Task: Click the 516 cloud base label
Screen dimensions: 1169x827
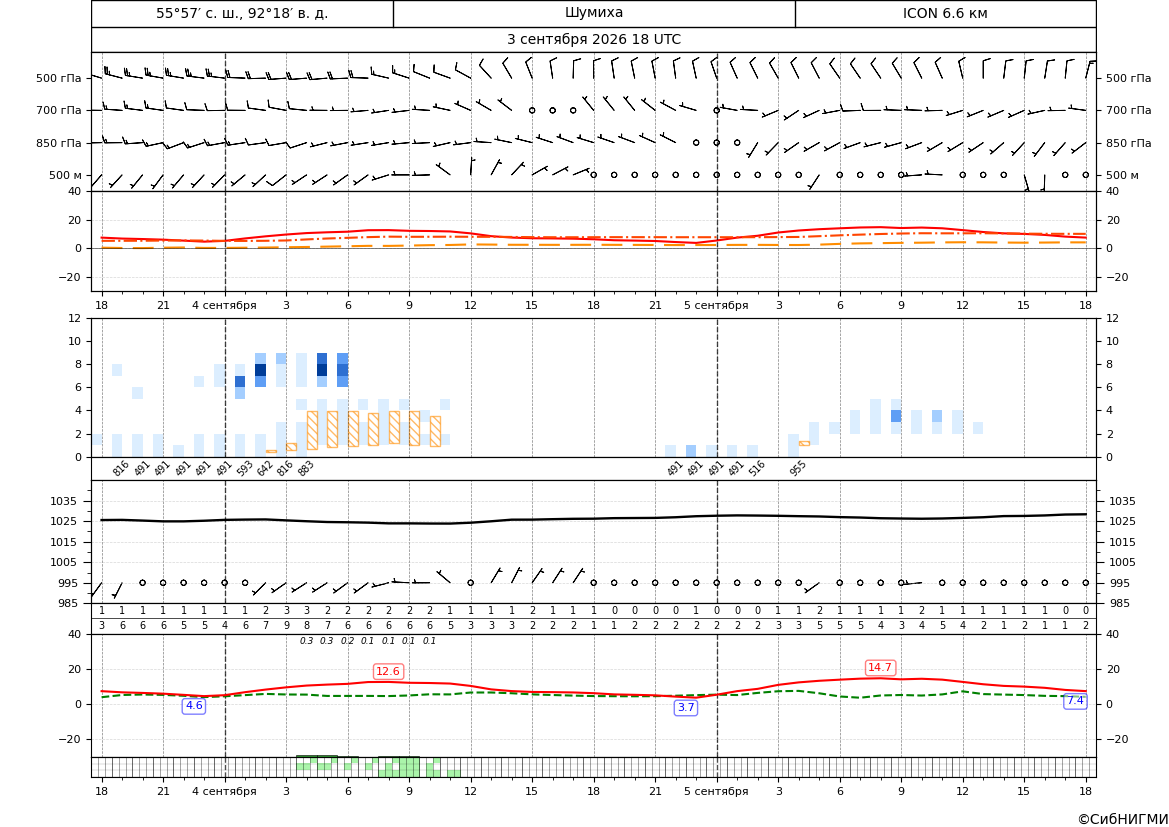Action: [x=757, y=468]
